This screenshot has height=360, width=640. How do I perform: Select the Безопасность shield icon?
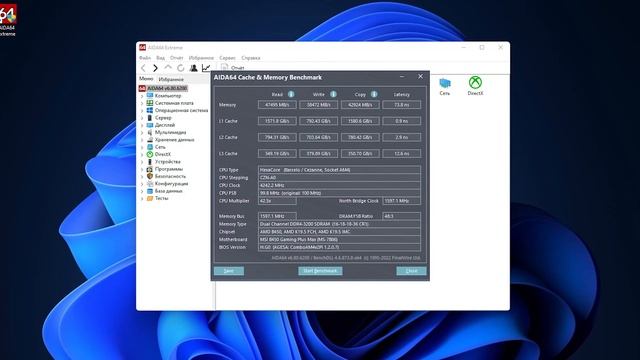pyautogui.click(x=150, y=176)
